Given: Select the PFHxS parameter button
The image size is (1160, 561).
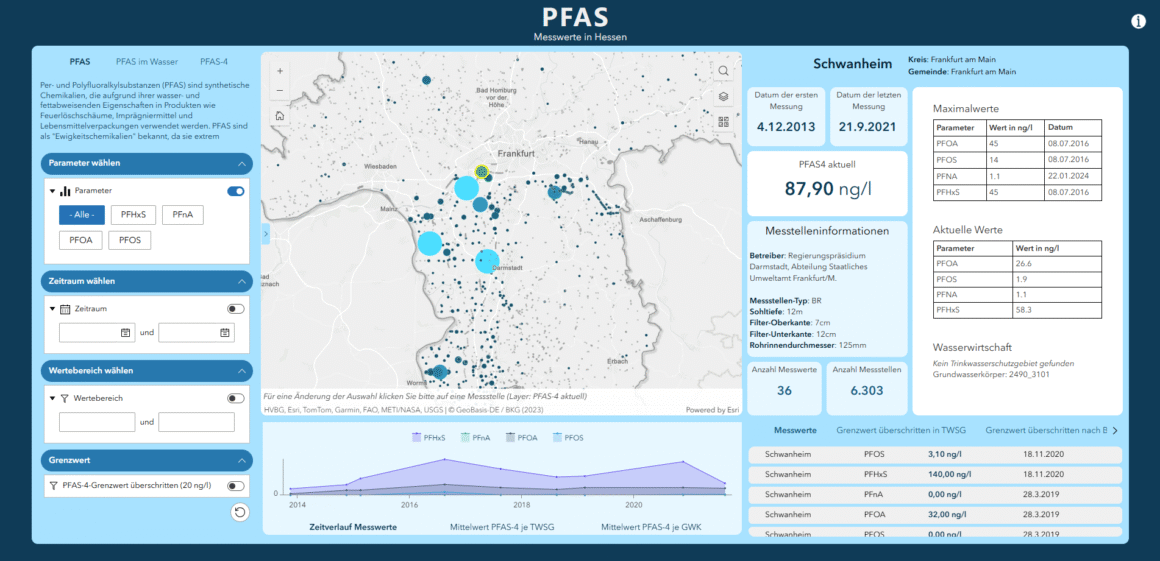Looking at the screenshot, I should tap(133, 215).
